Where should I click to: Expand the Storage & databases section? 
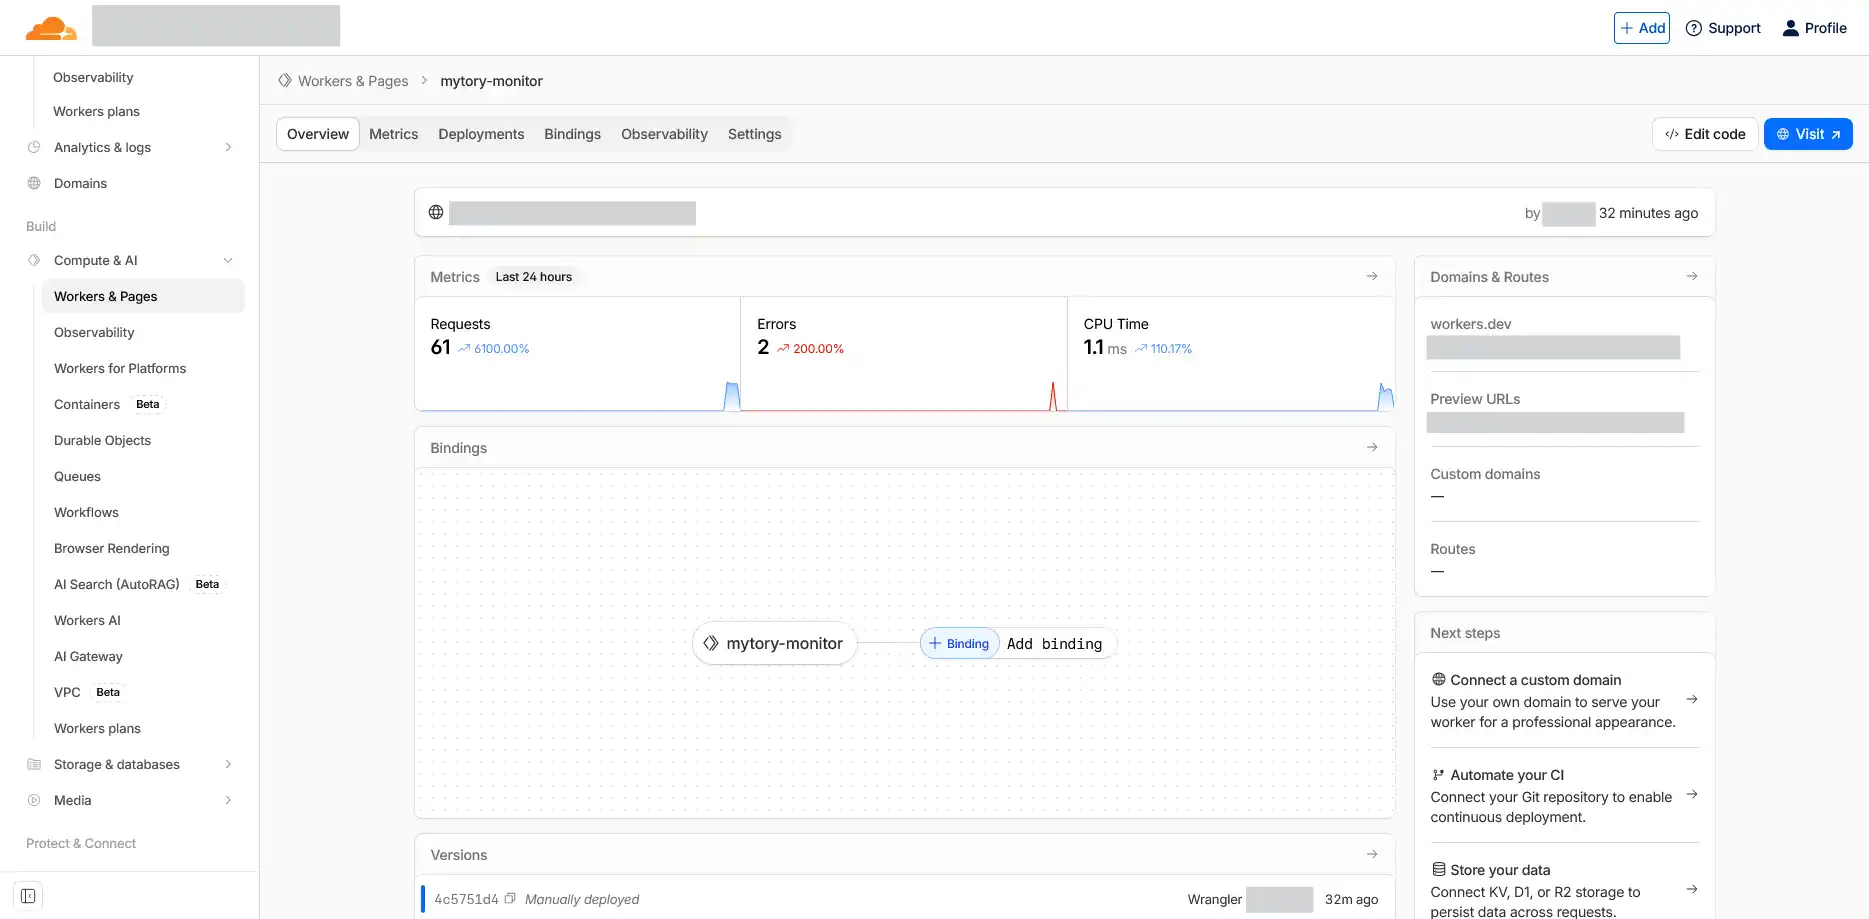228,764
